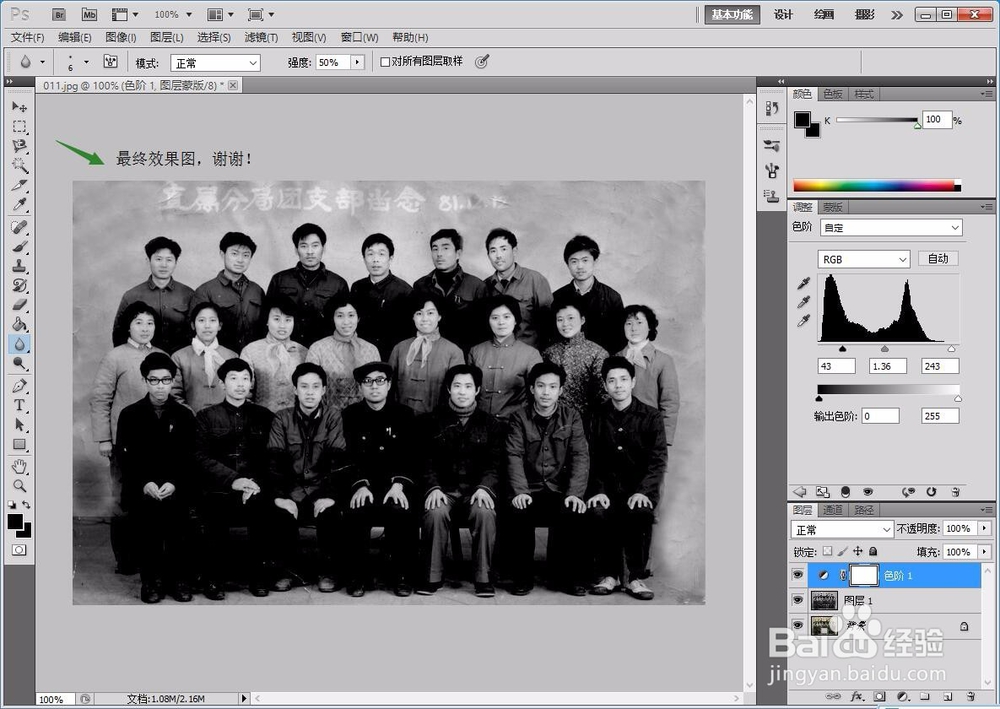Pick the black point eyedropper in Levels

click(804, 283)
